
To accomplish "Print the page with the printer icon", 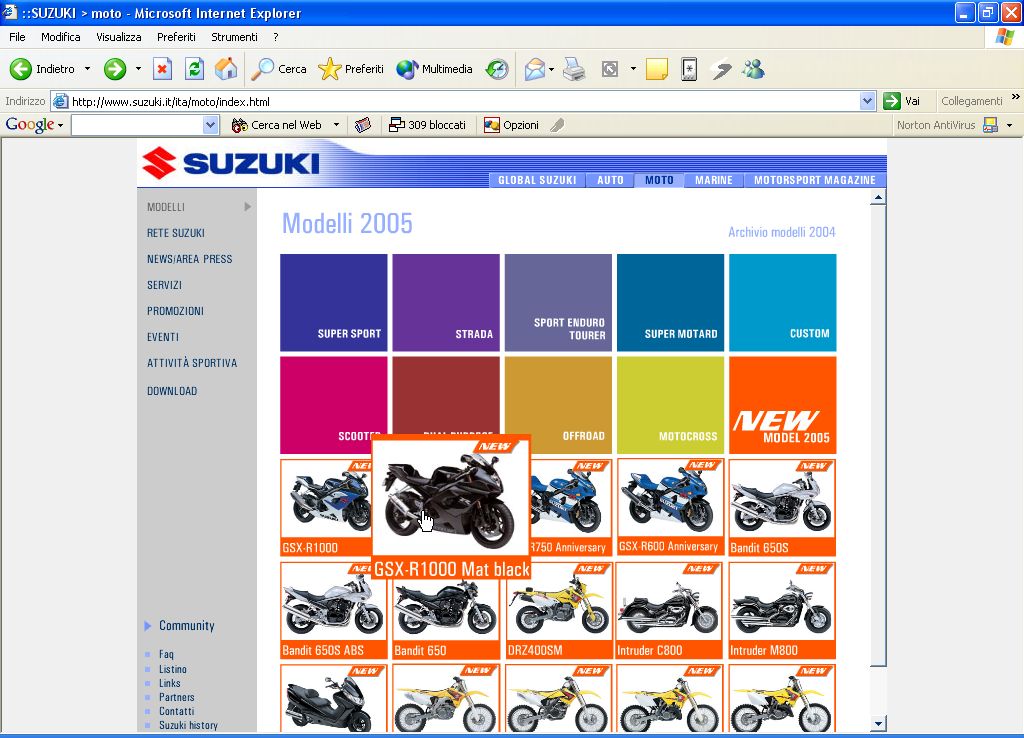I will [574, 69].
